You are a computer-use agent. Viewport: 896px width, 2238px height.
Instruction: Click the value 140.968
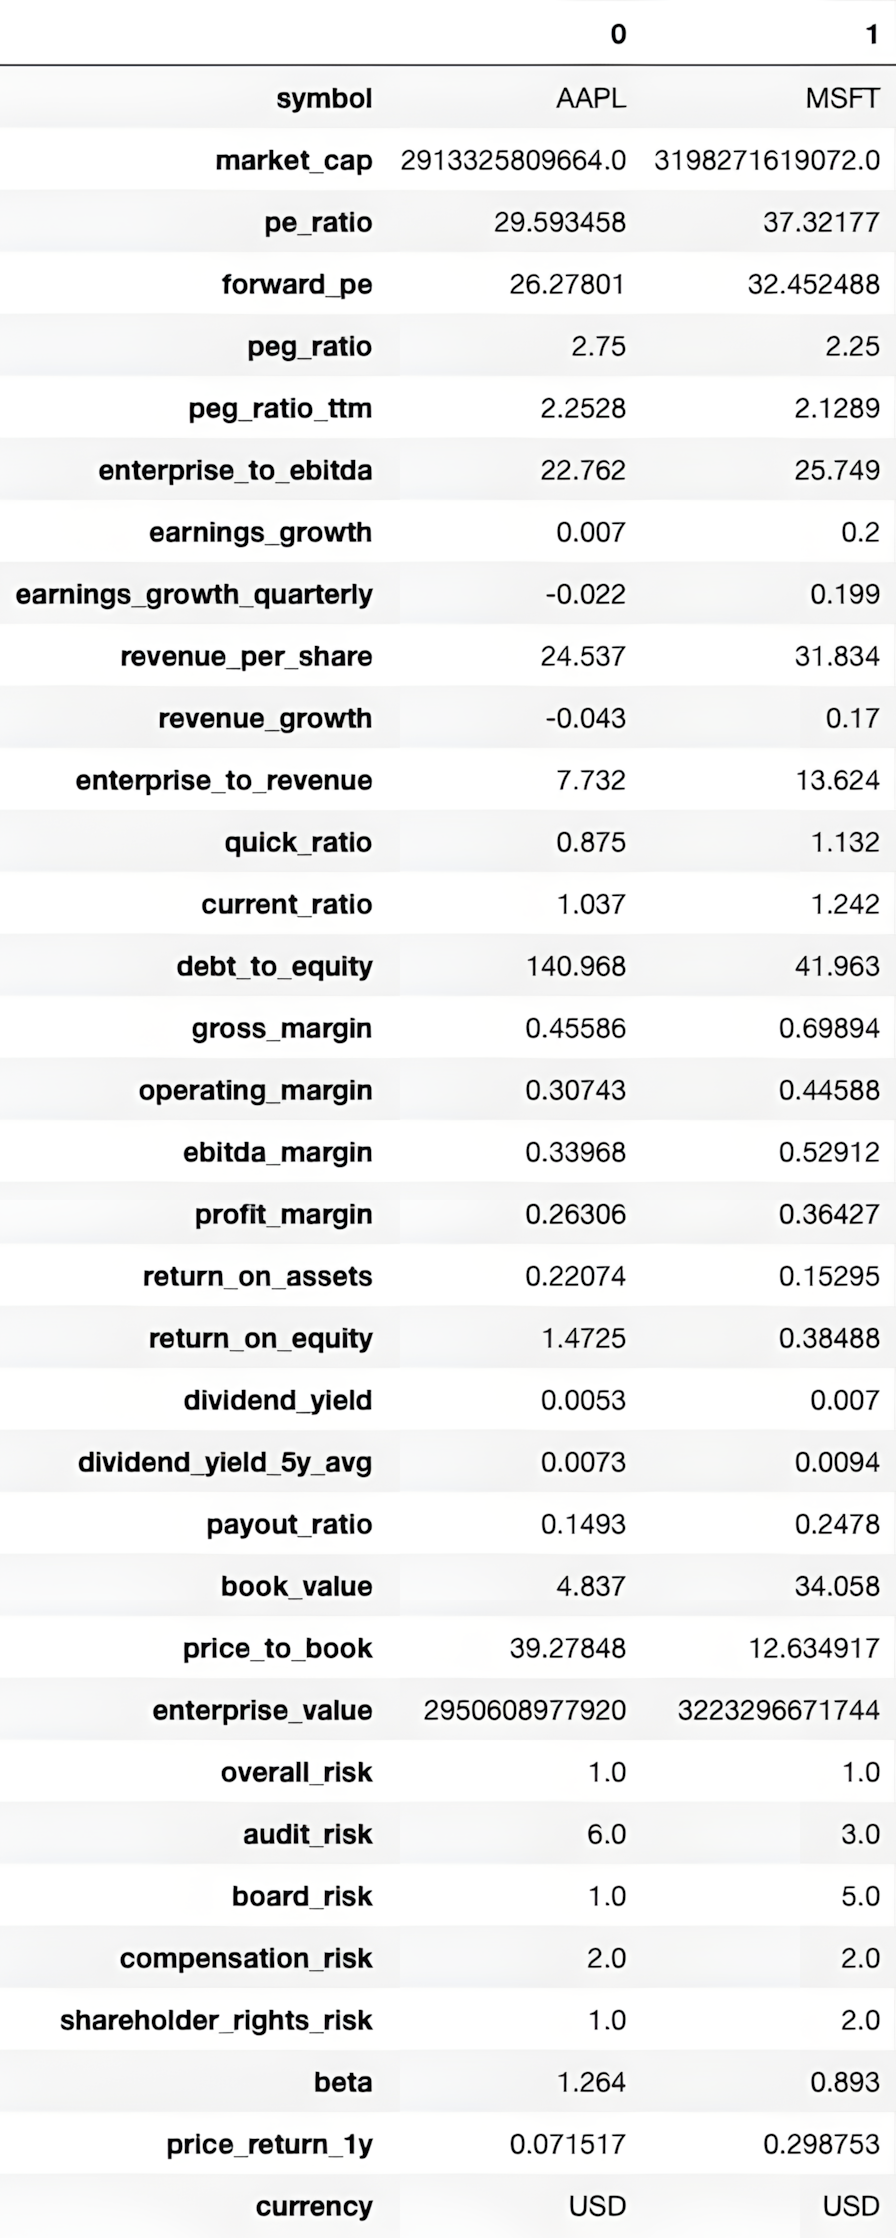576,967
